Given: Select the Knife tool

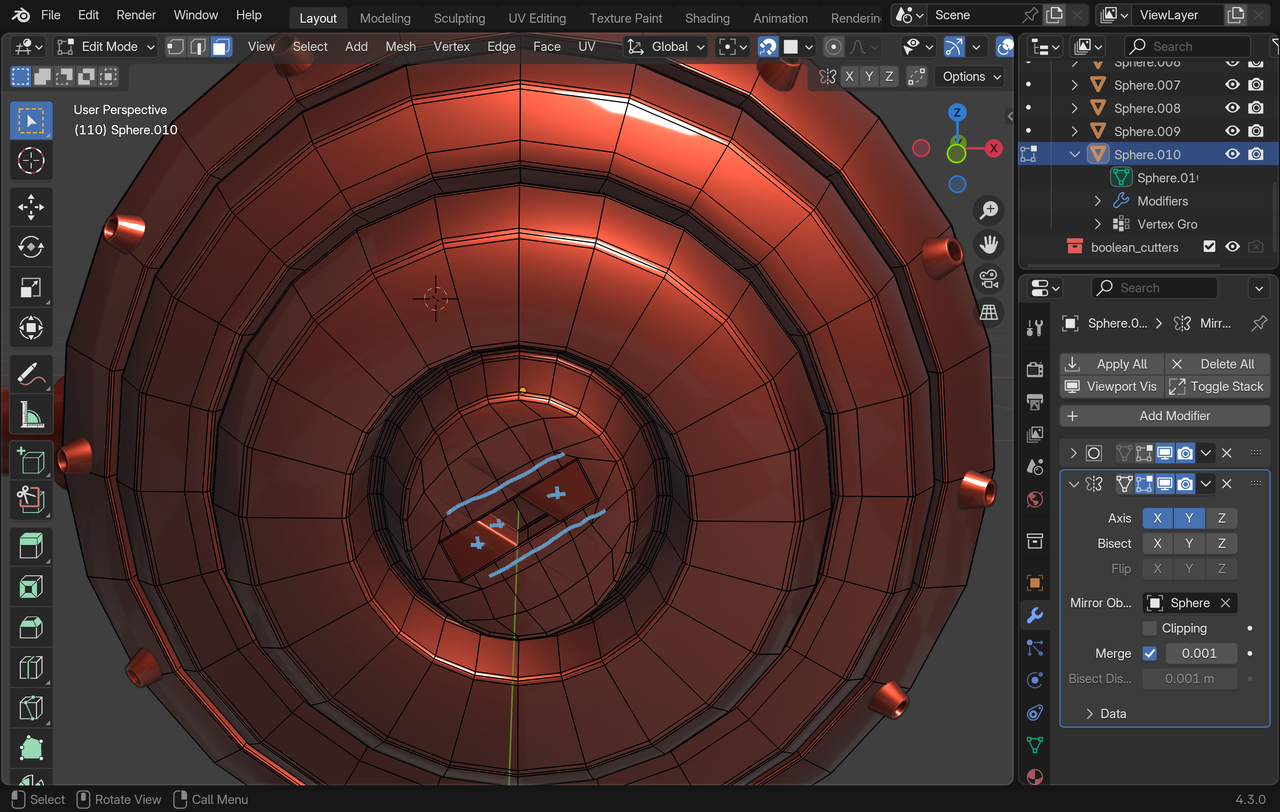Looking at the screenshot, I should point(31,708).
